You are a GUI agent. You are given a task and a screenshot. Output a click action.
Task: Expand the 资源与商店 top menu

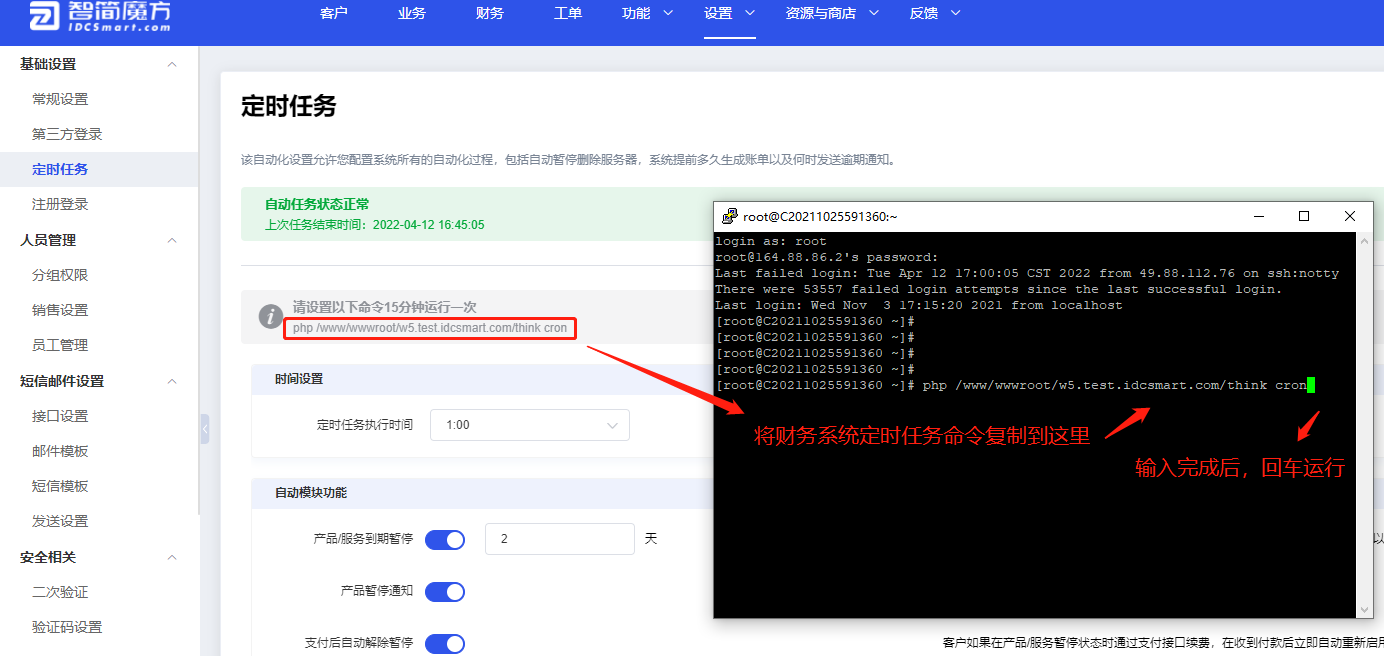click(832, 14)
